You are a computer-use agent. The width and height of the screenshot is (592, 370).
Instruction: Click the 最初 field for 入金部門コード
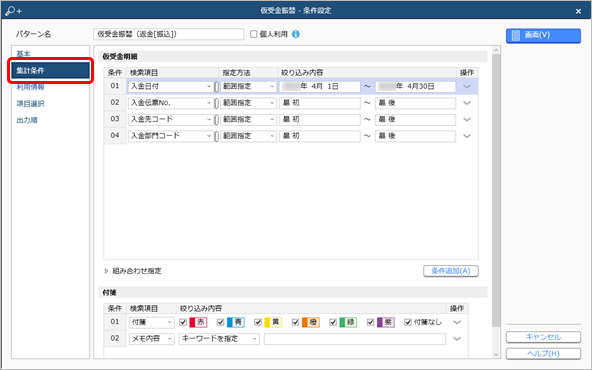tap(320, 136)
